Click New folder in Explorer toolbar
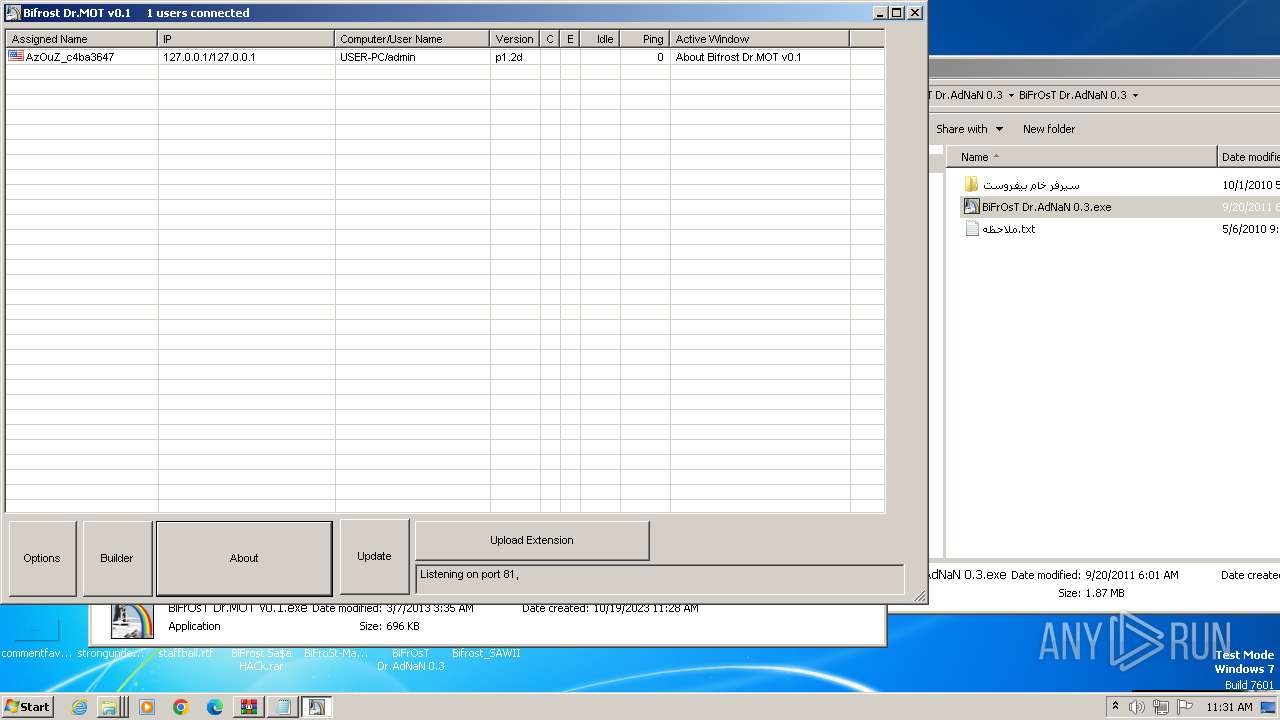Image resolution: width=1280 pixels, height=720 pixels. click(1049, 129)
